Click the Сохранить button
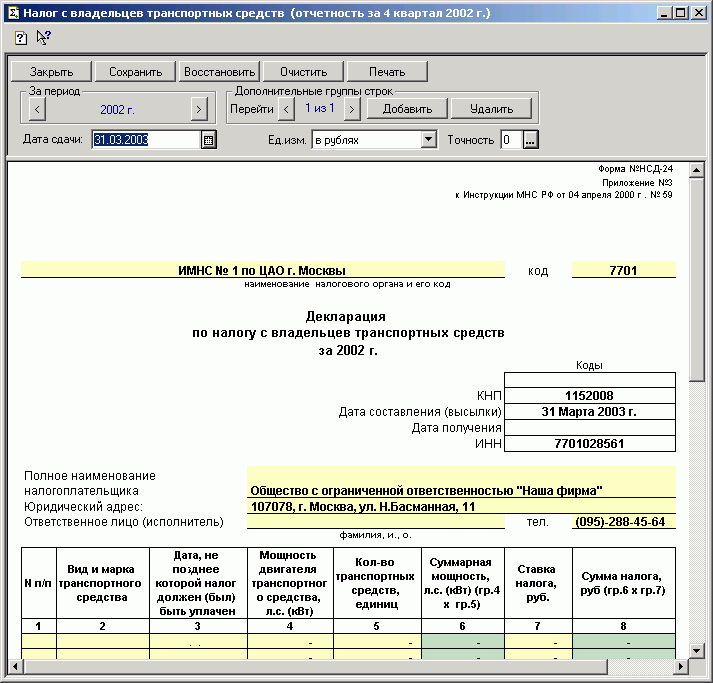Screen dimensions: 713x683 135,72
